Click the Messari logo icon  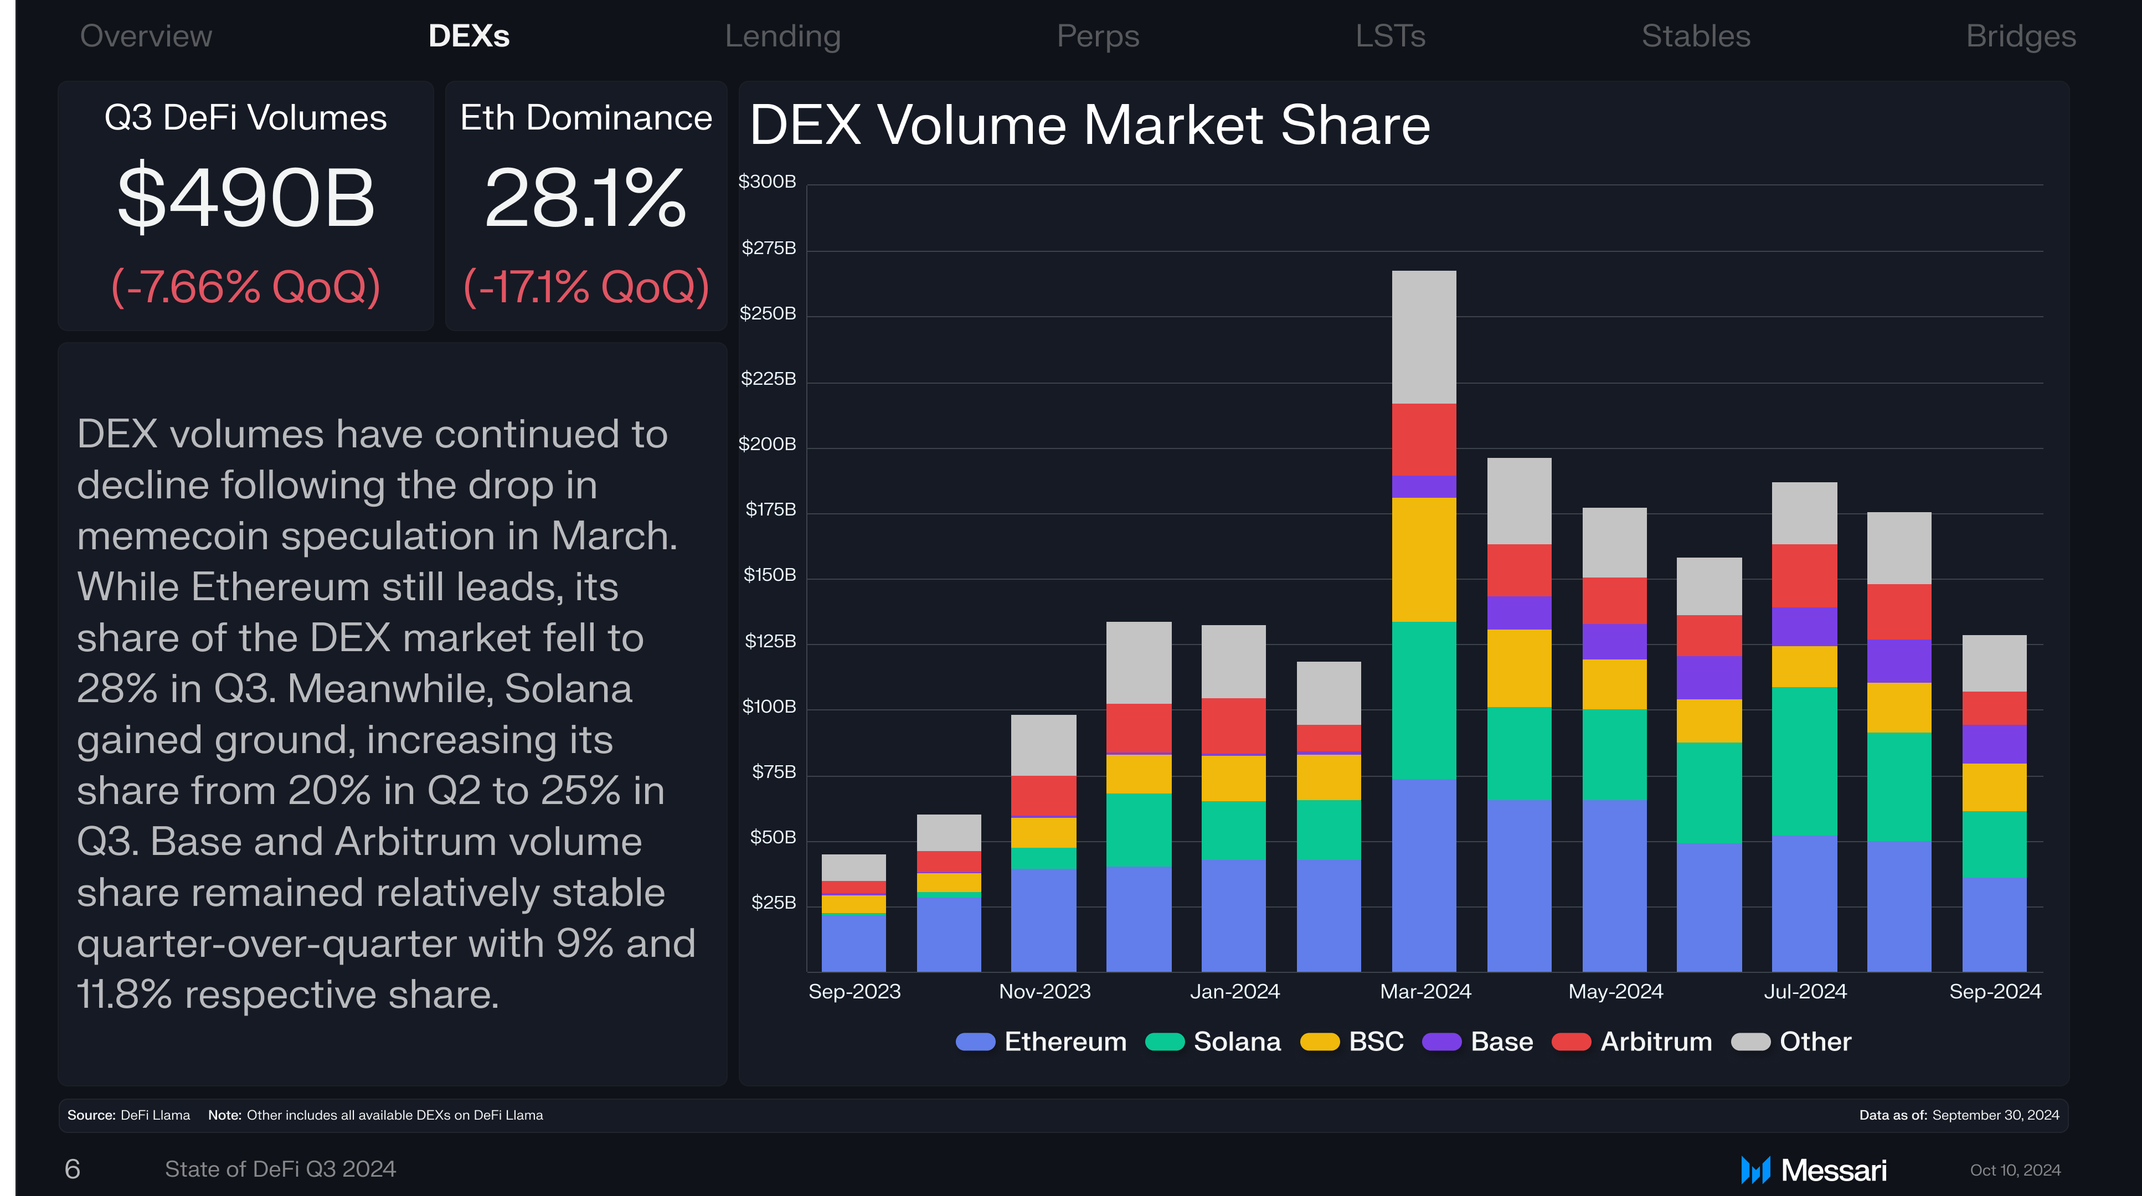(1756, 1170)
